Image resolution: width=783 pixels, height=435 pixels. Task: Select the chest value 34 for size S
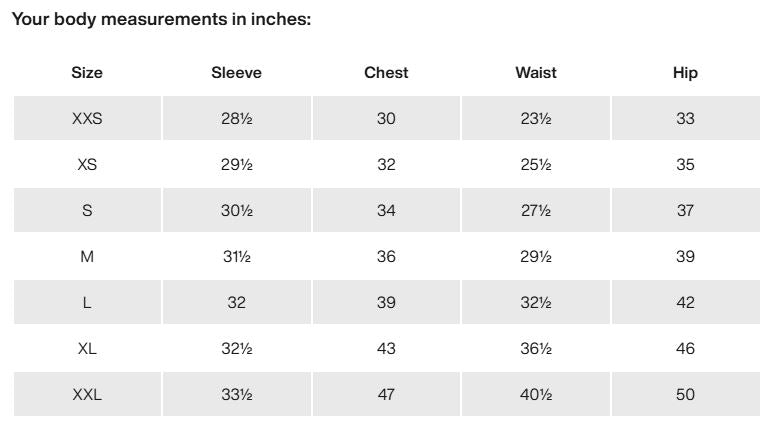click(386, 211)
